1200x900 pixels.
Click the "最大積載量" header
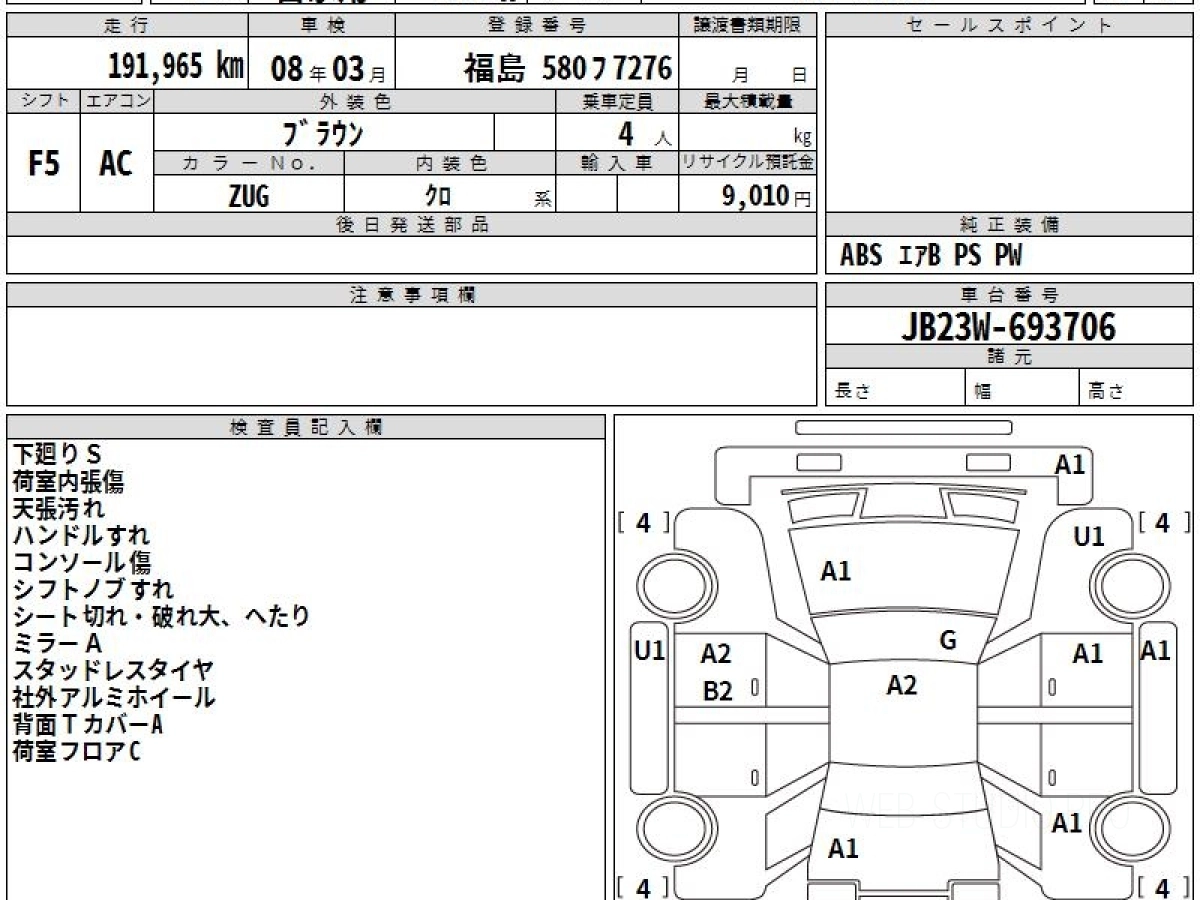point(749,101)
